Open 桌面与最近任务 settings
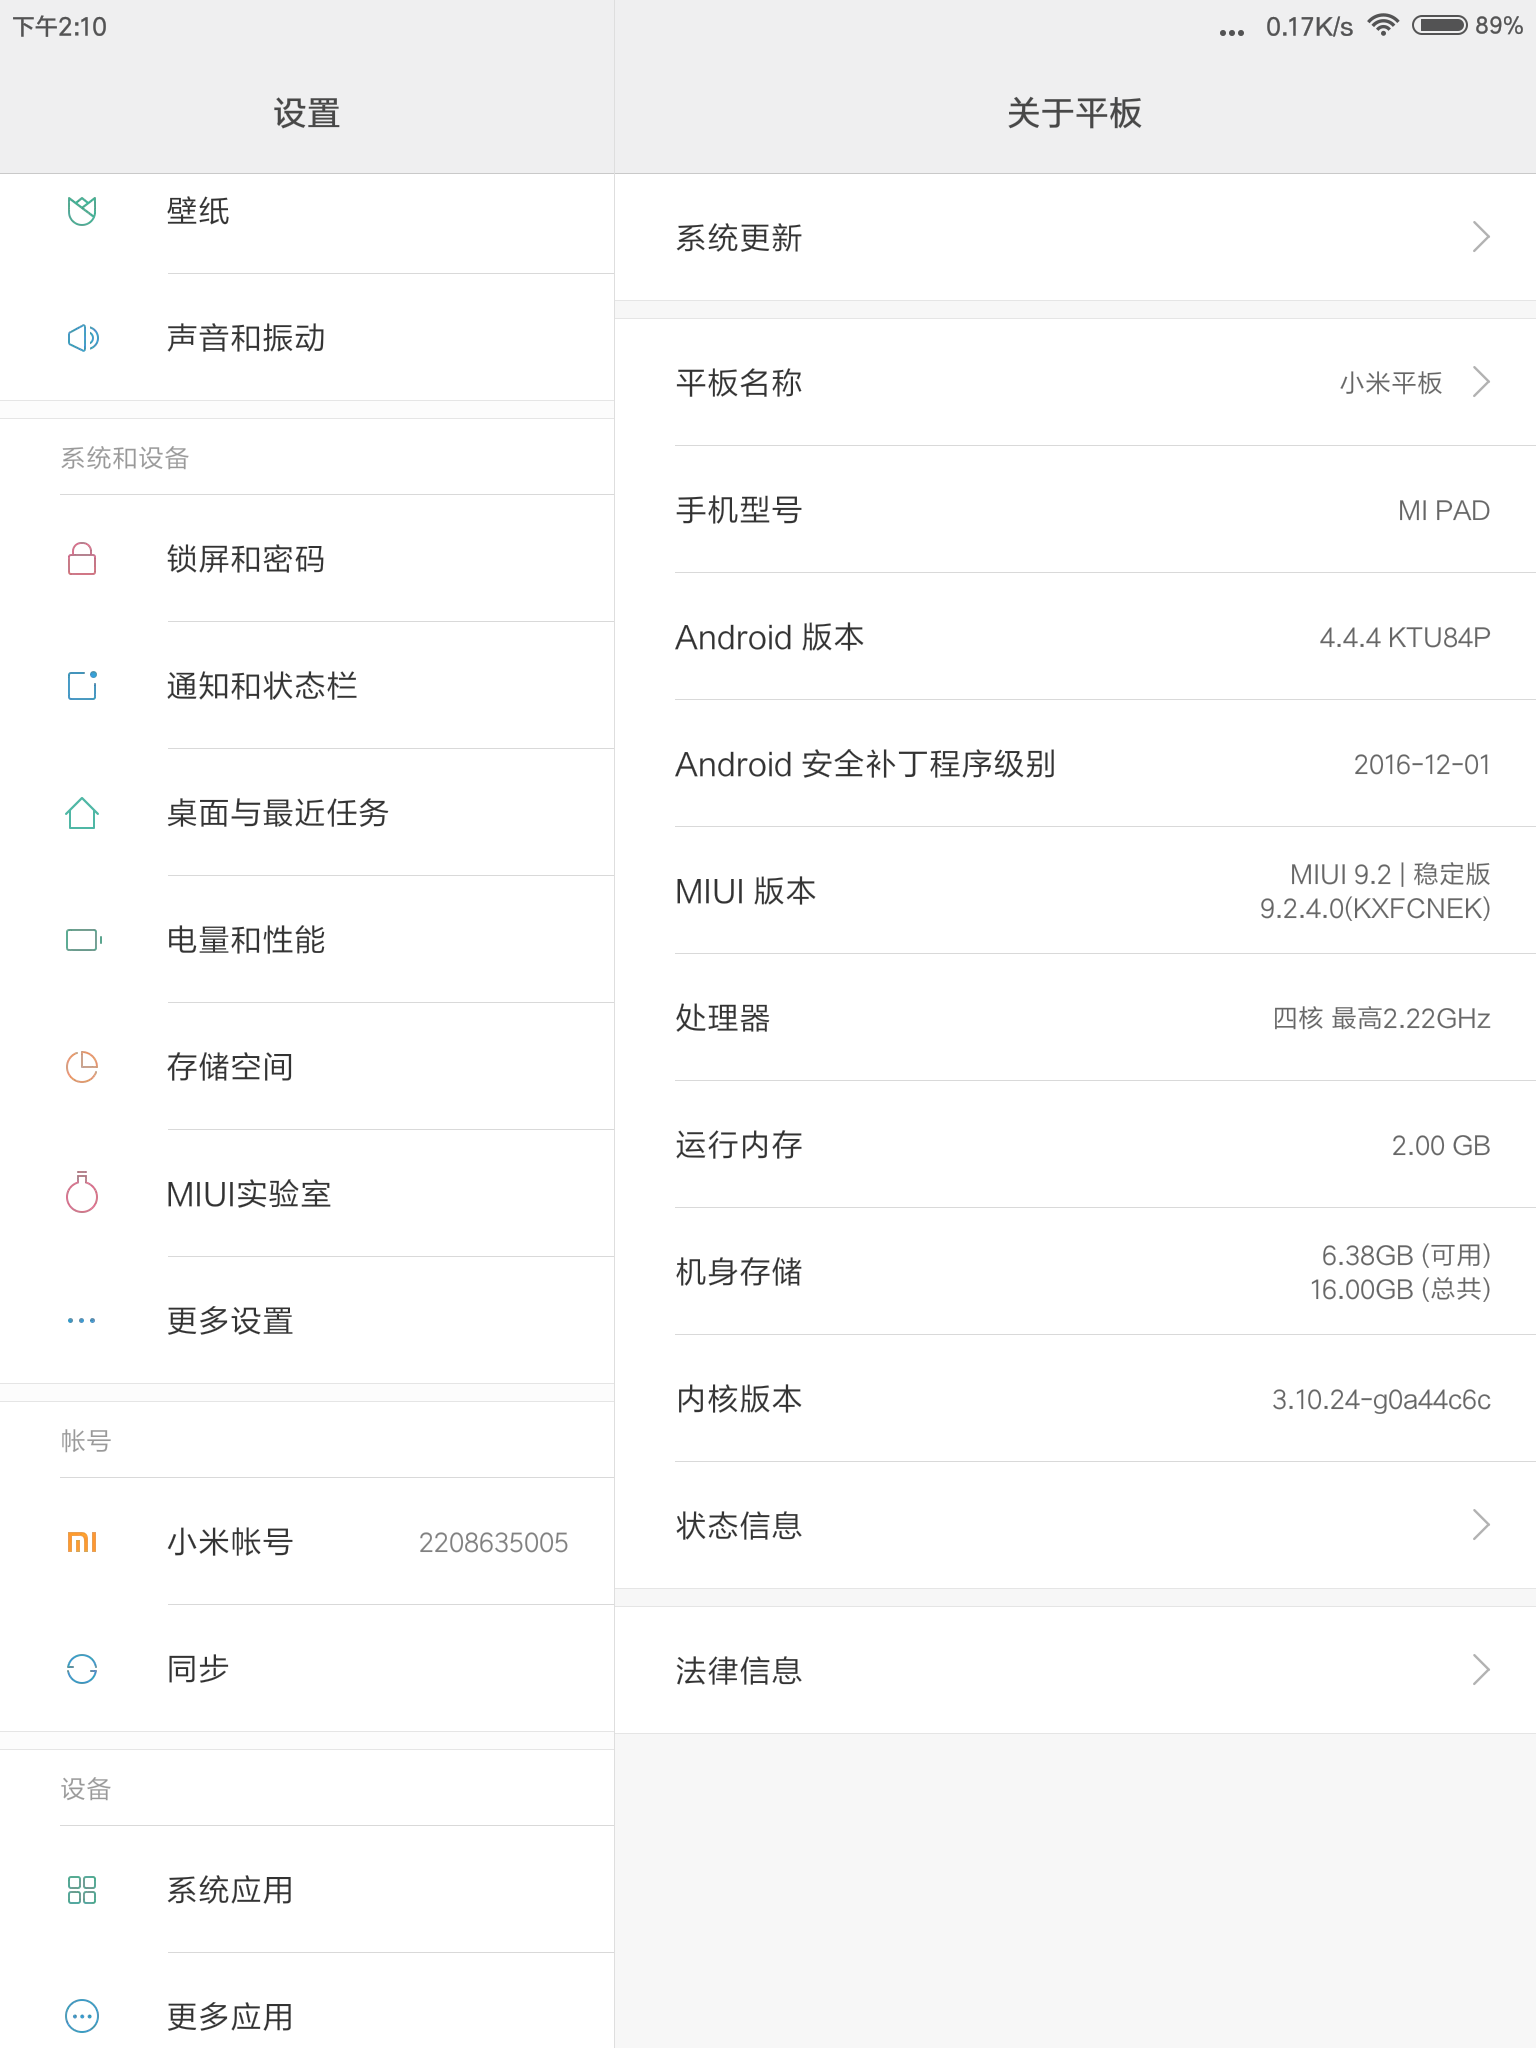Screen dimensions: 1536x2048 click(x=307, y=812)
